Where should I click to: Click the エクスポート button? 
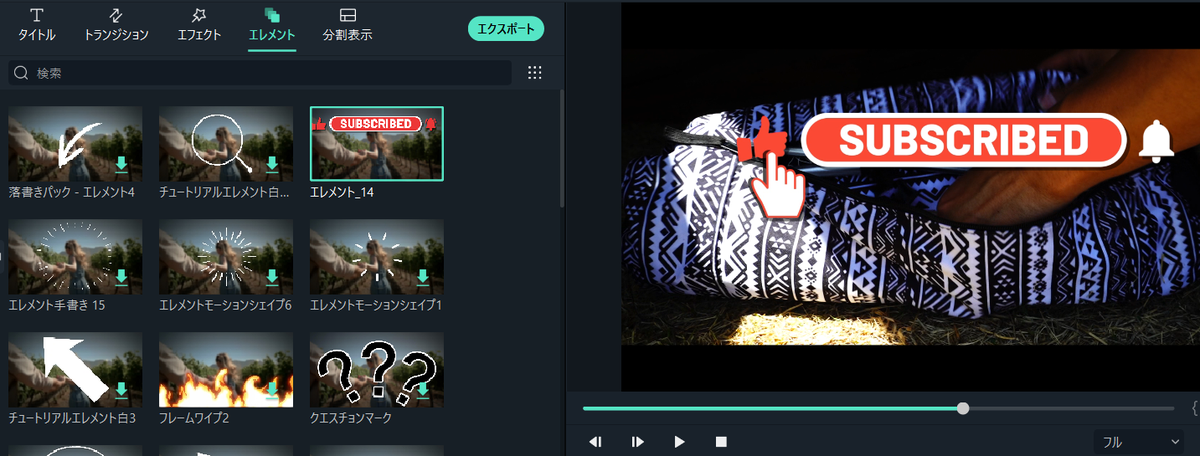506,28
